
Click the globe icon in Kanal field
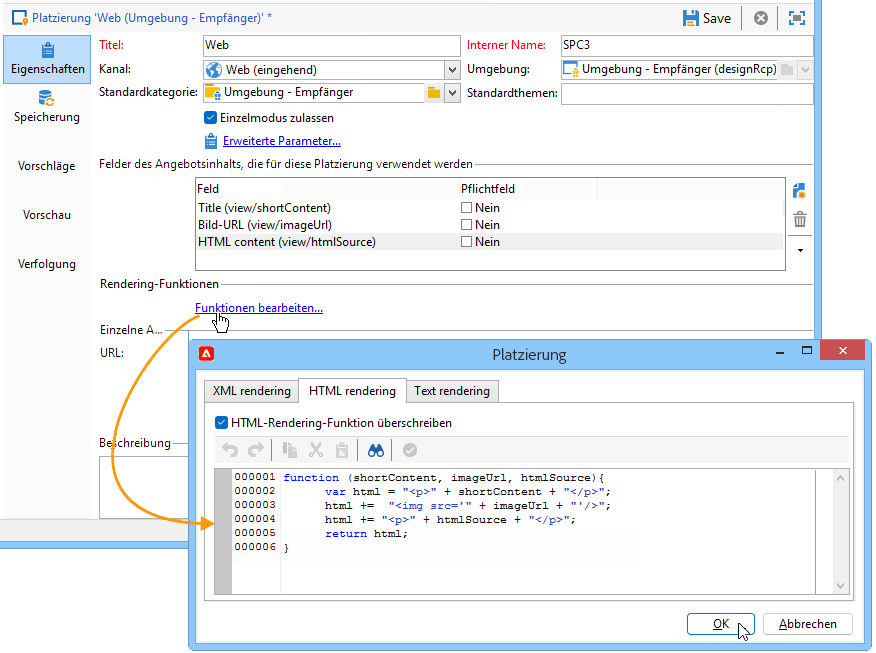(x=213, y=70)
